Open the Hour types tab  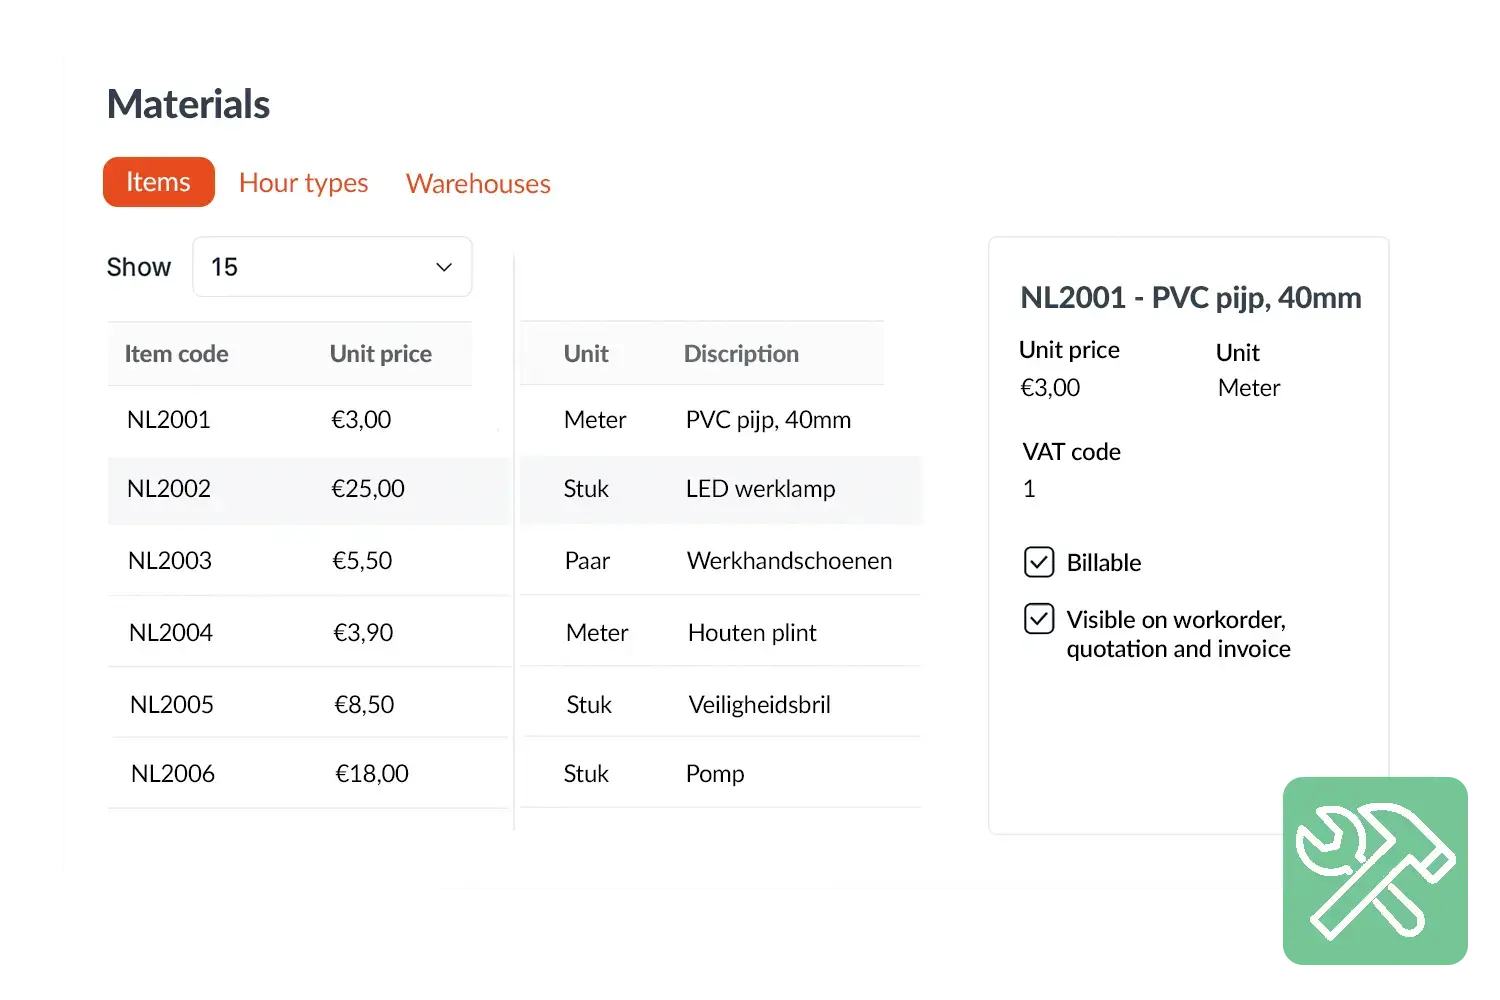[303, 183]
